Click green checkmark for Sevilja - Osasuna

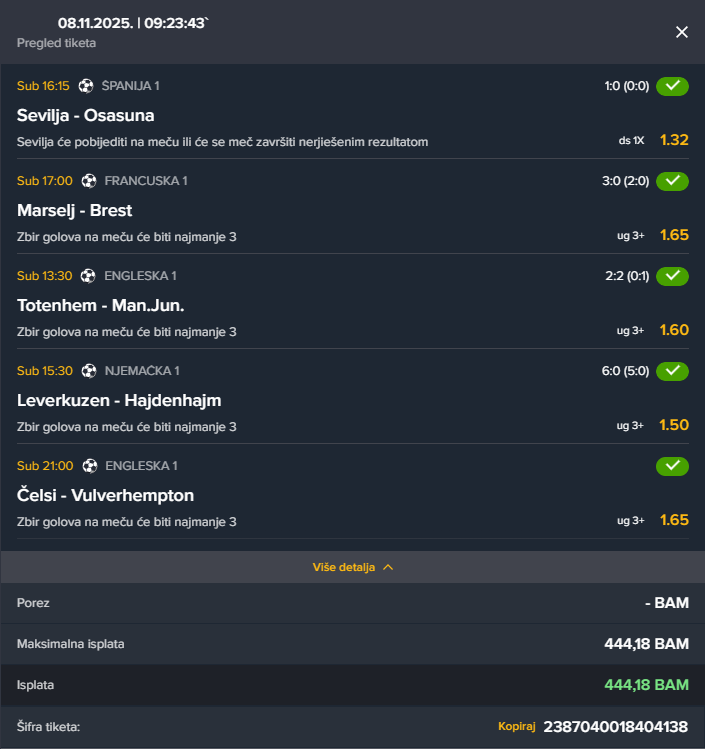672,86
